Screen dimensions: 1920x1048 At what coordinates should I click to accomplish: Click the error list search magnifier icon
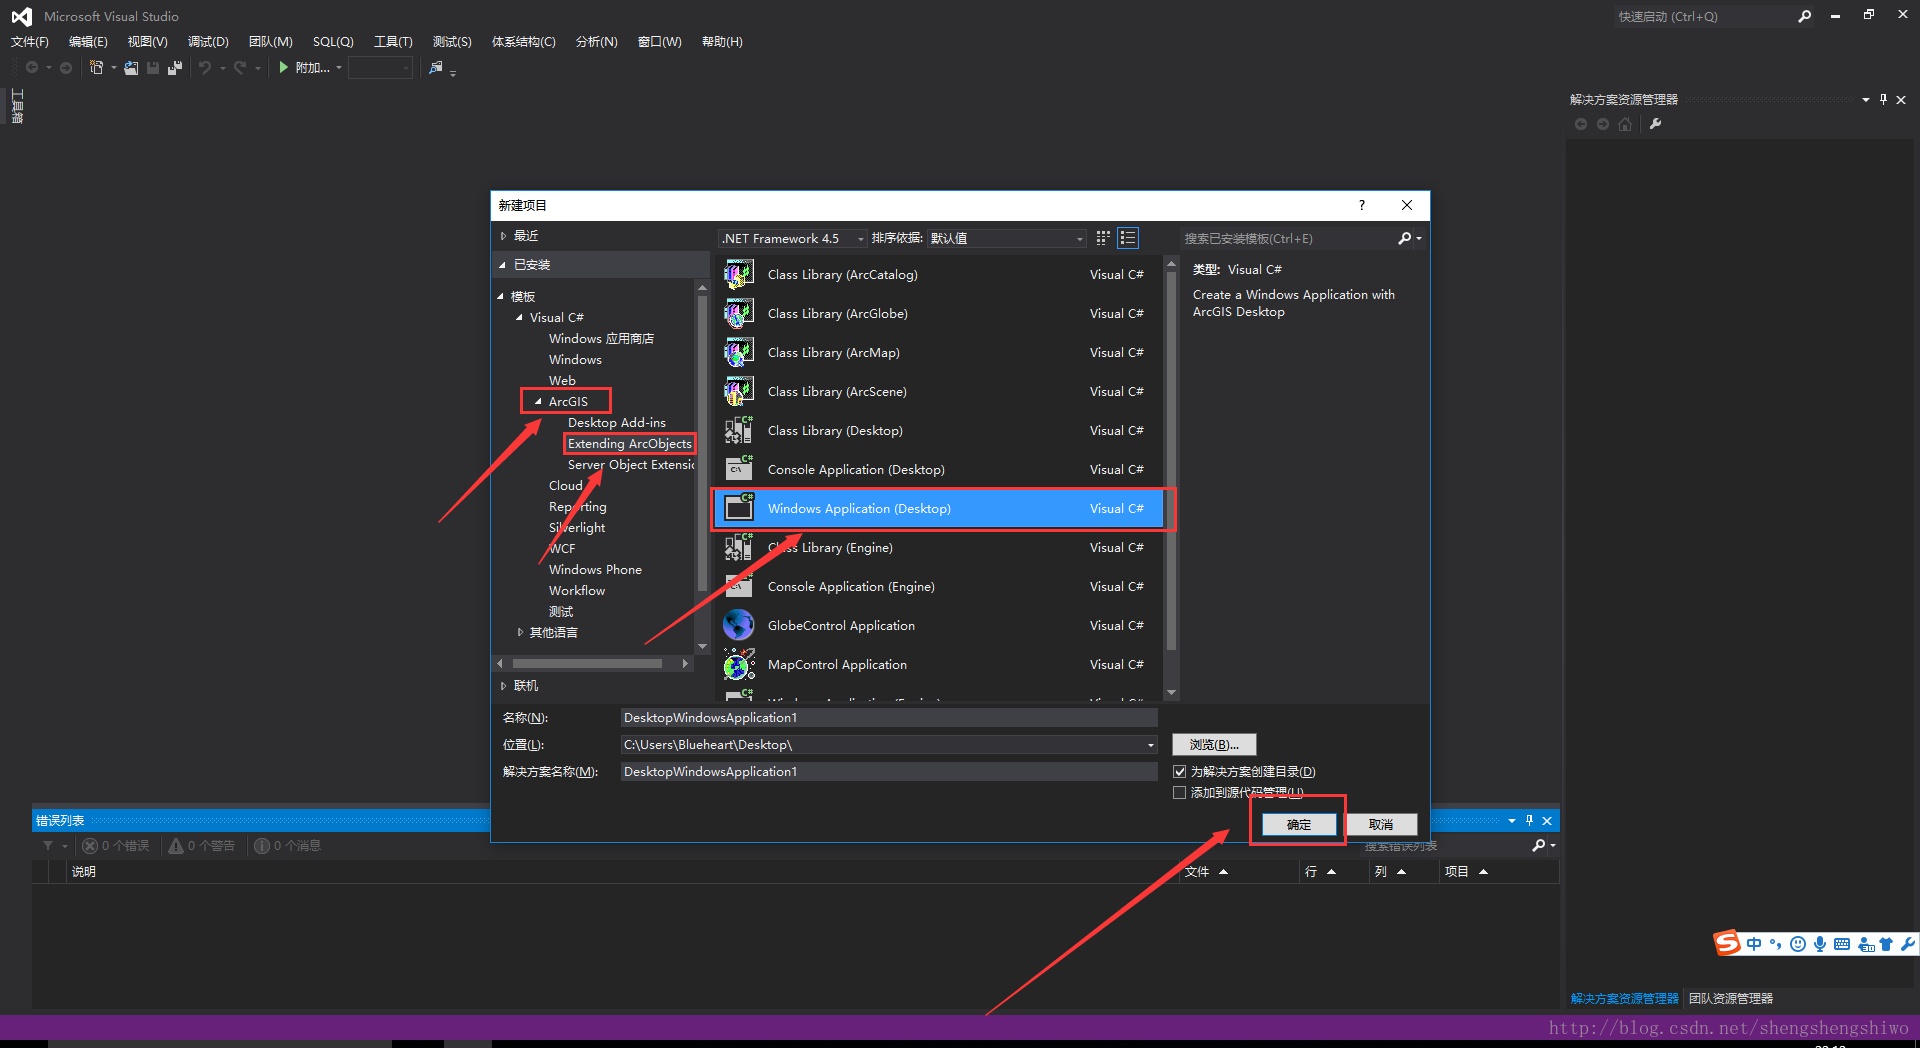(1539, 846)
